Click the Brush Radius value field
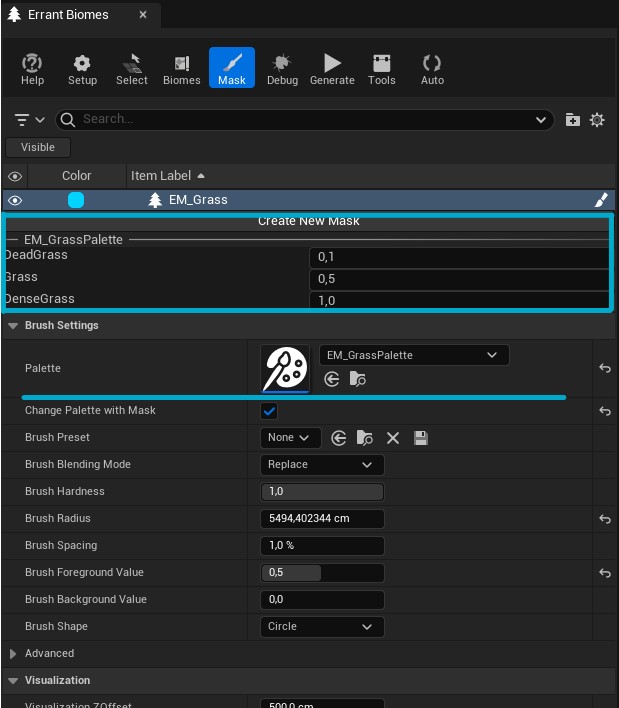Image resolution: width=619 pixels, height=708 pixels. coord(322,518)
